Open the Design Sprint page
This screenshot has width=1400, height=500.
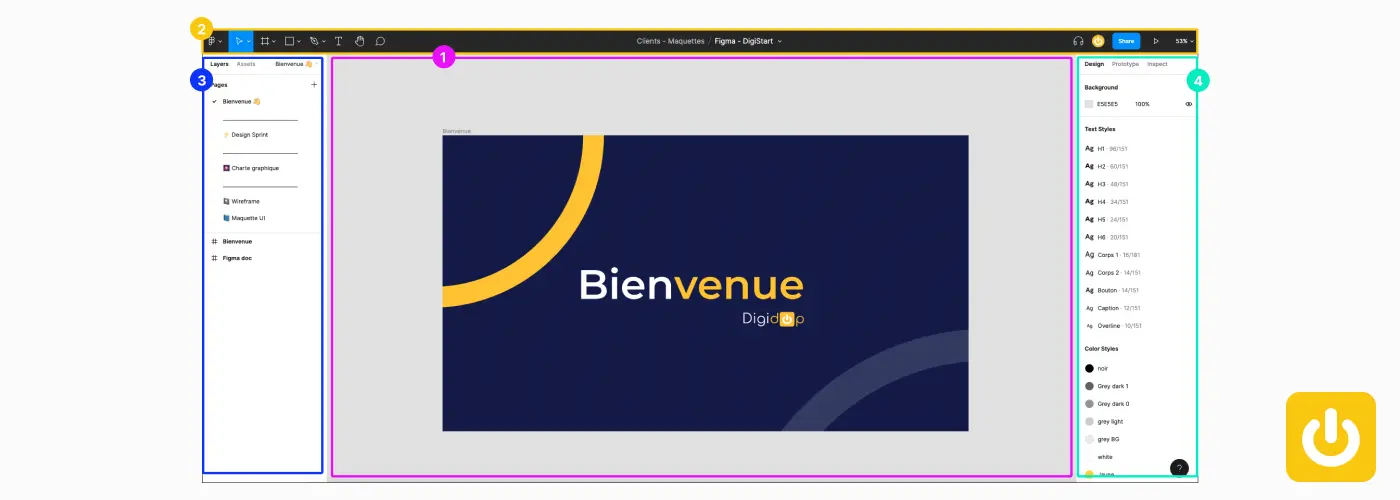(x=245, y=135)
